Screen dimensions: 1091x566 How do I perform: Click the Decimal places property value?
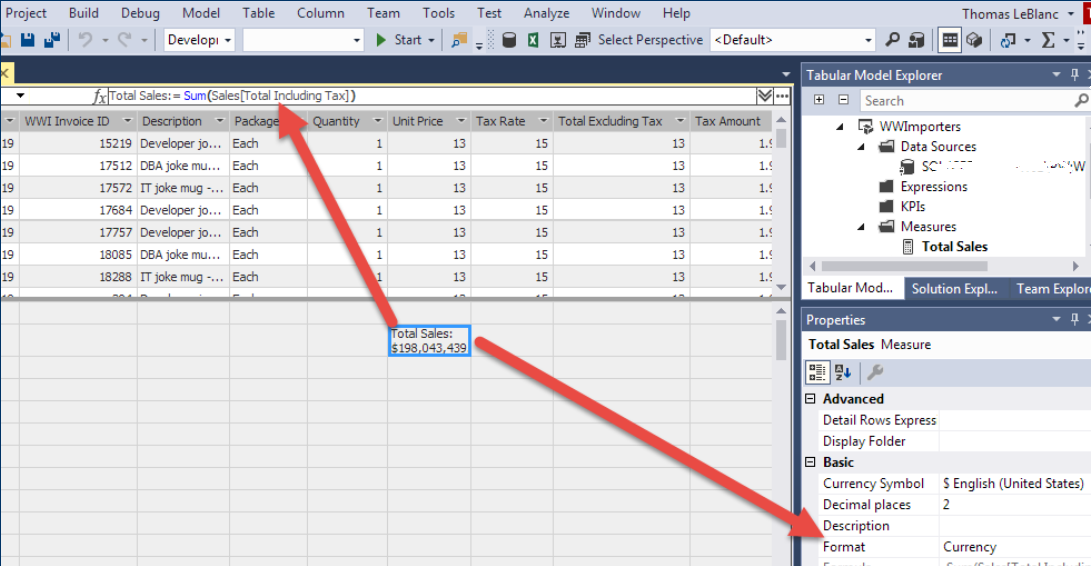[1015, 505]
